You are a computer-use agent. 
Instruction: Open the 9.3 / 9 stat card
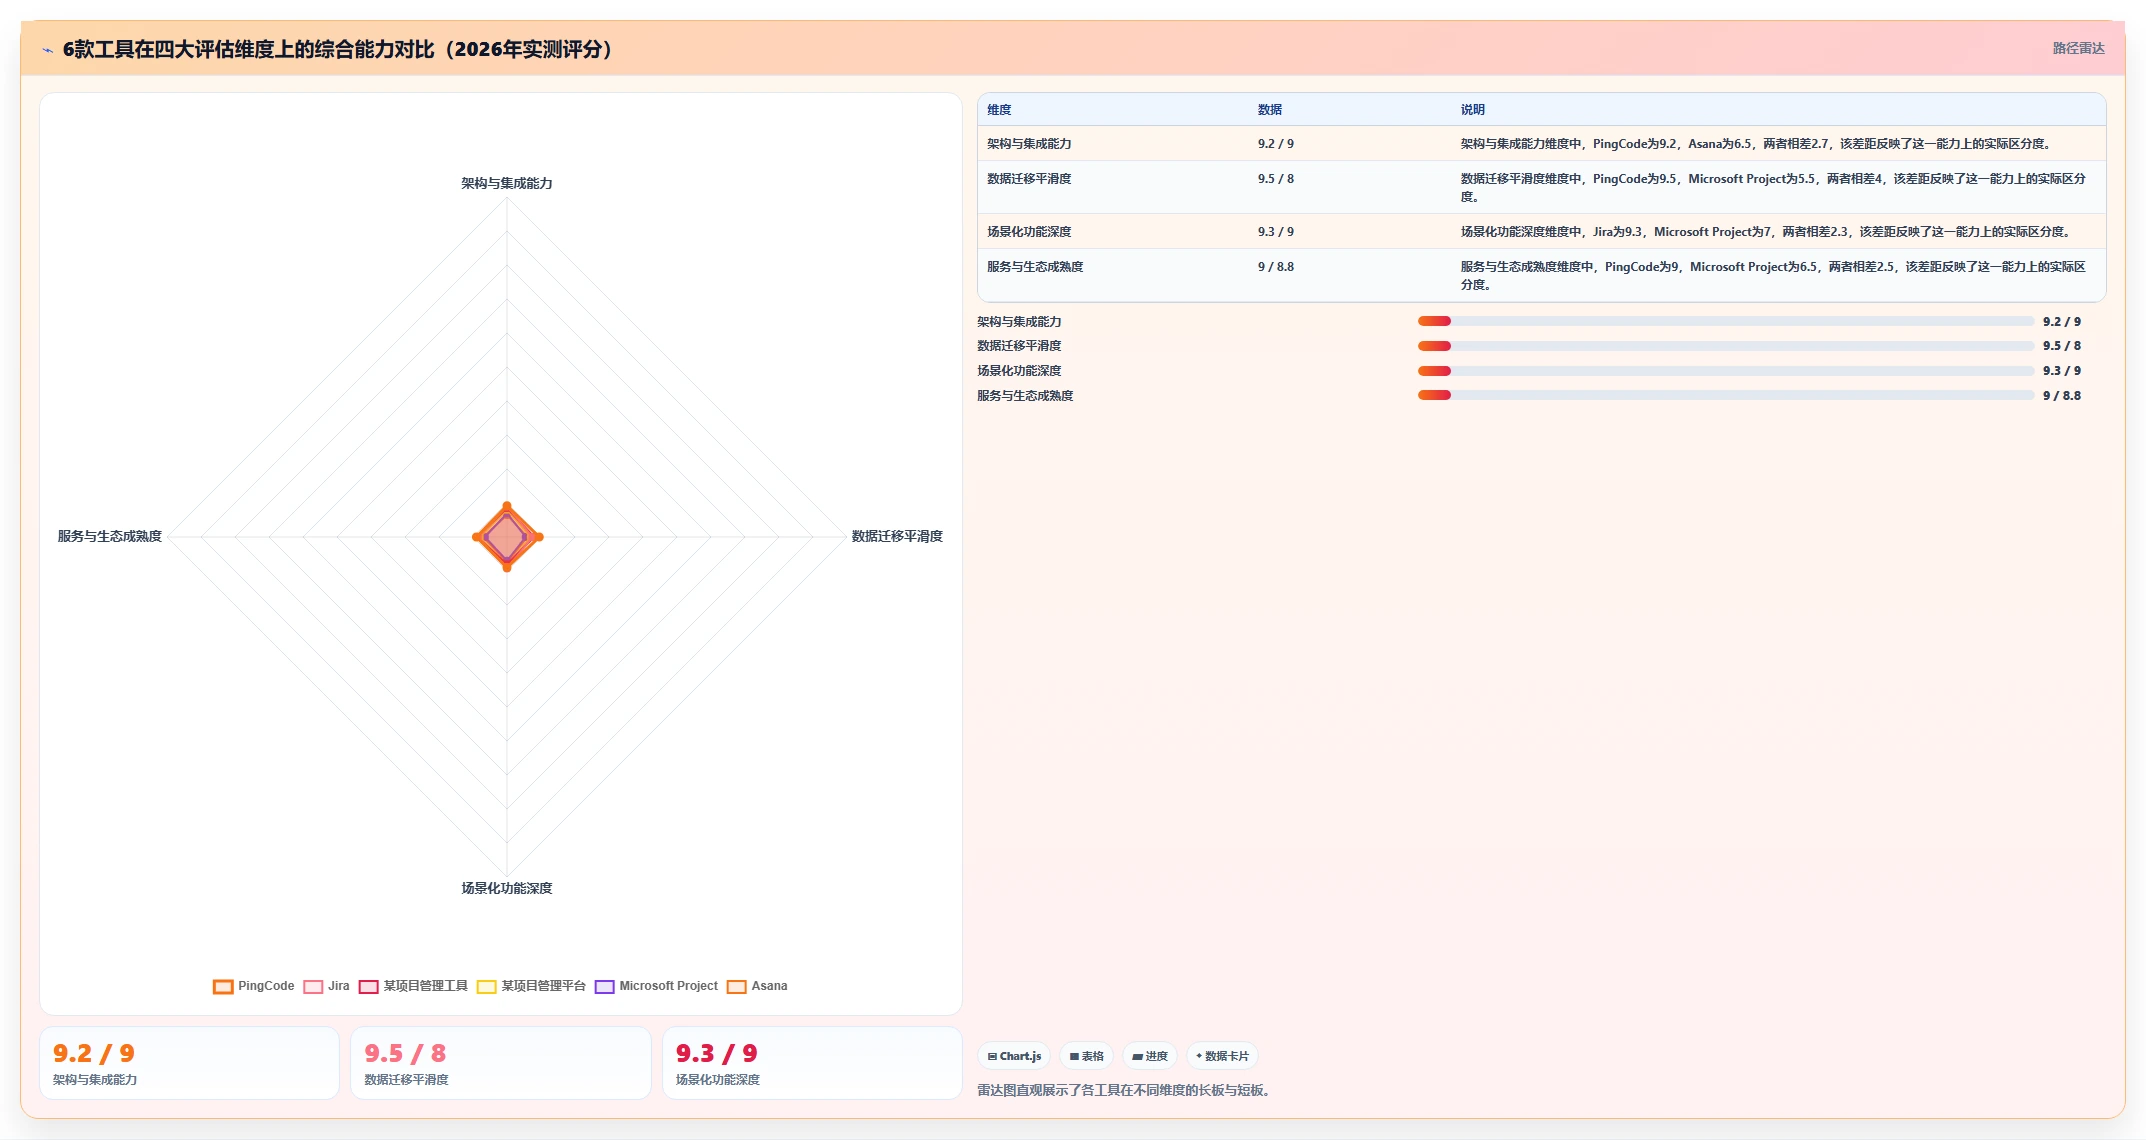tap(812, 1063)
